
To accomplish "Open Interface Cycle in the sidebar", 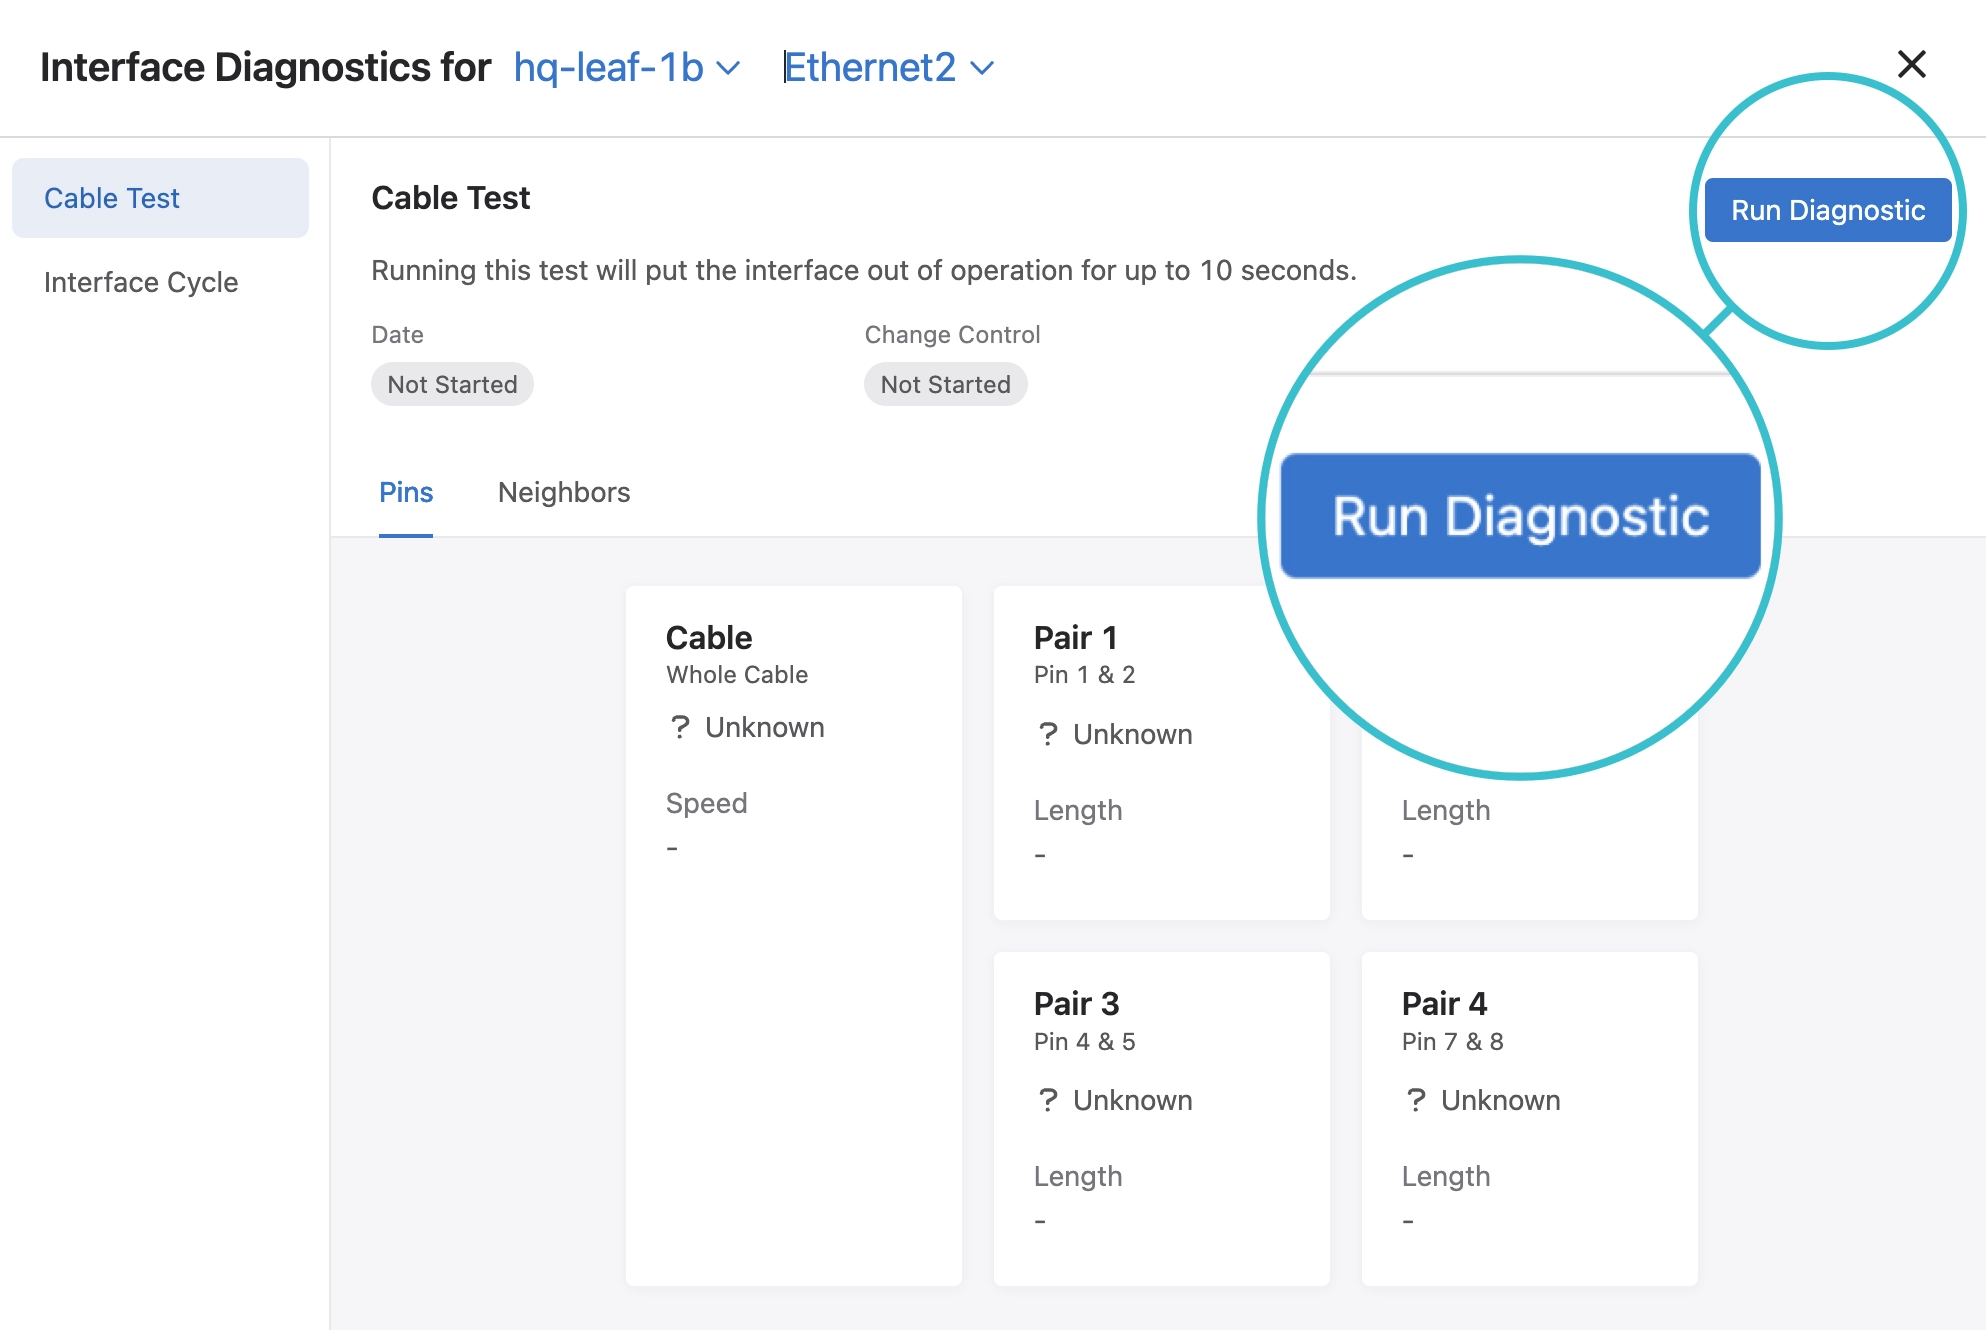I will (141, 282).
